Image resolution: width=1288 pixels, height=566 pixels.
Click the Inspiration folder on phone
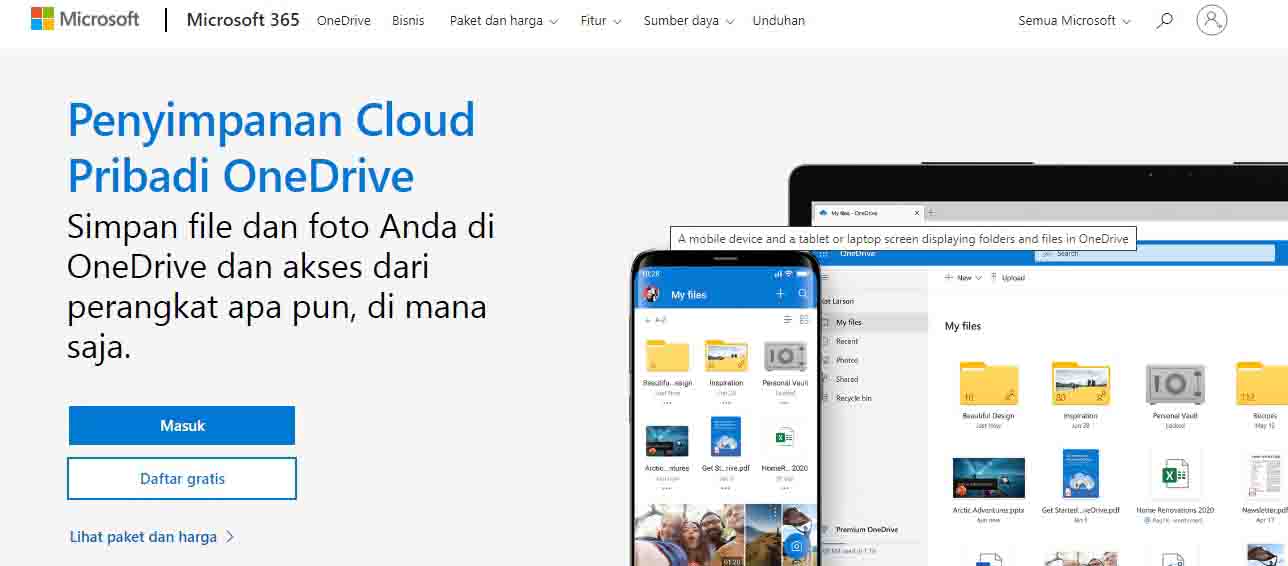[726, 356]
